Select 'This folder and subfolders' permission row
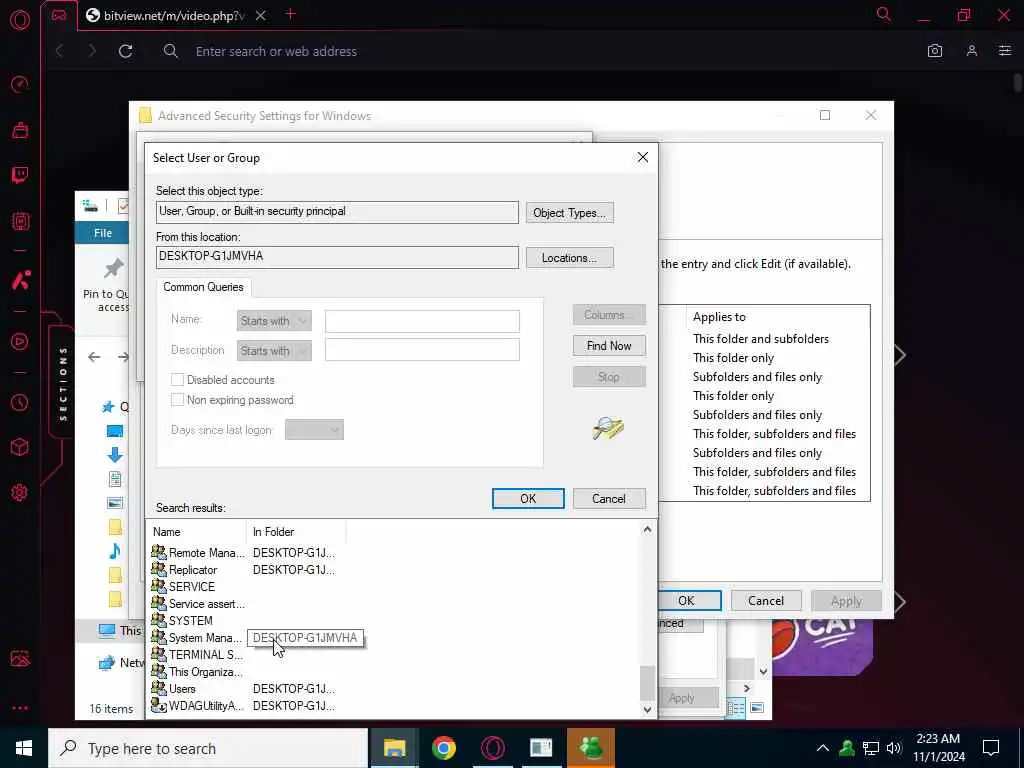The width and height of the screenshot is (1024, 768). (761, 338)
